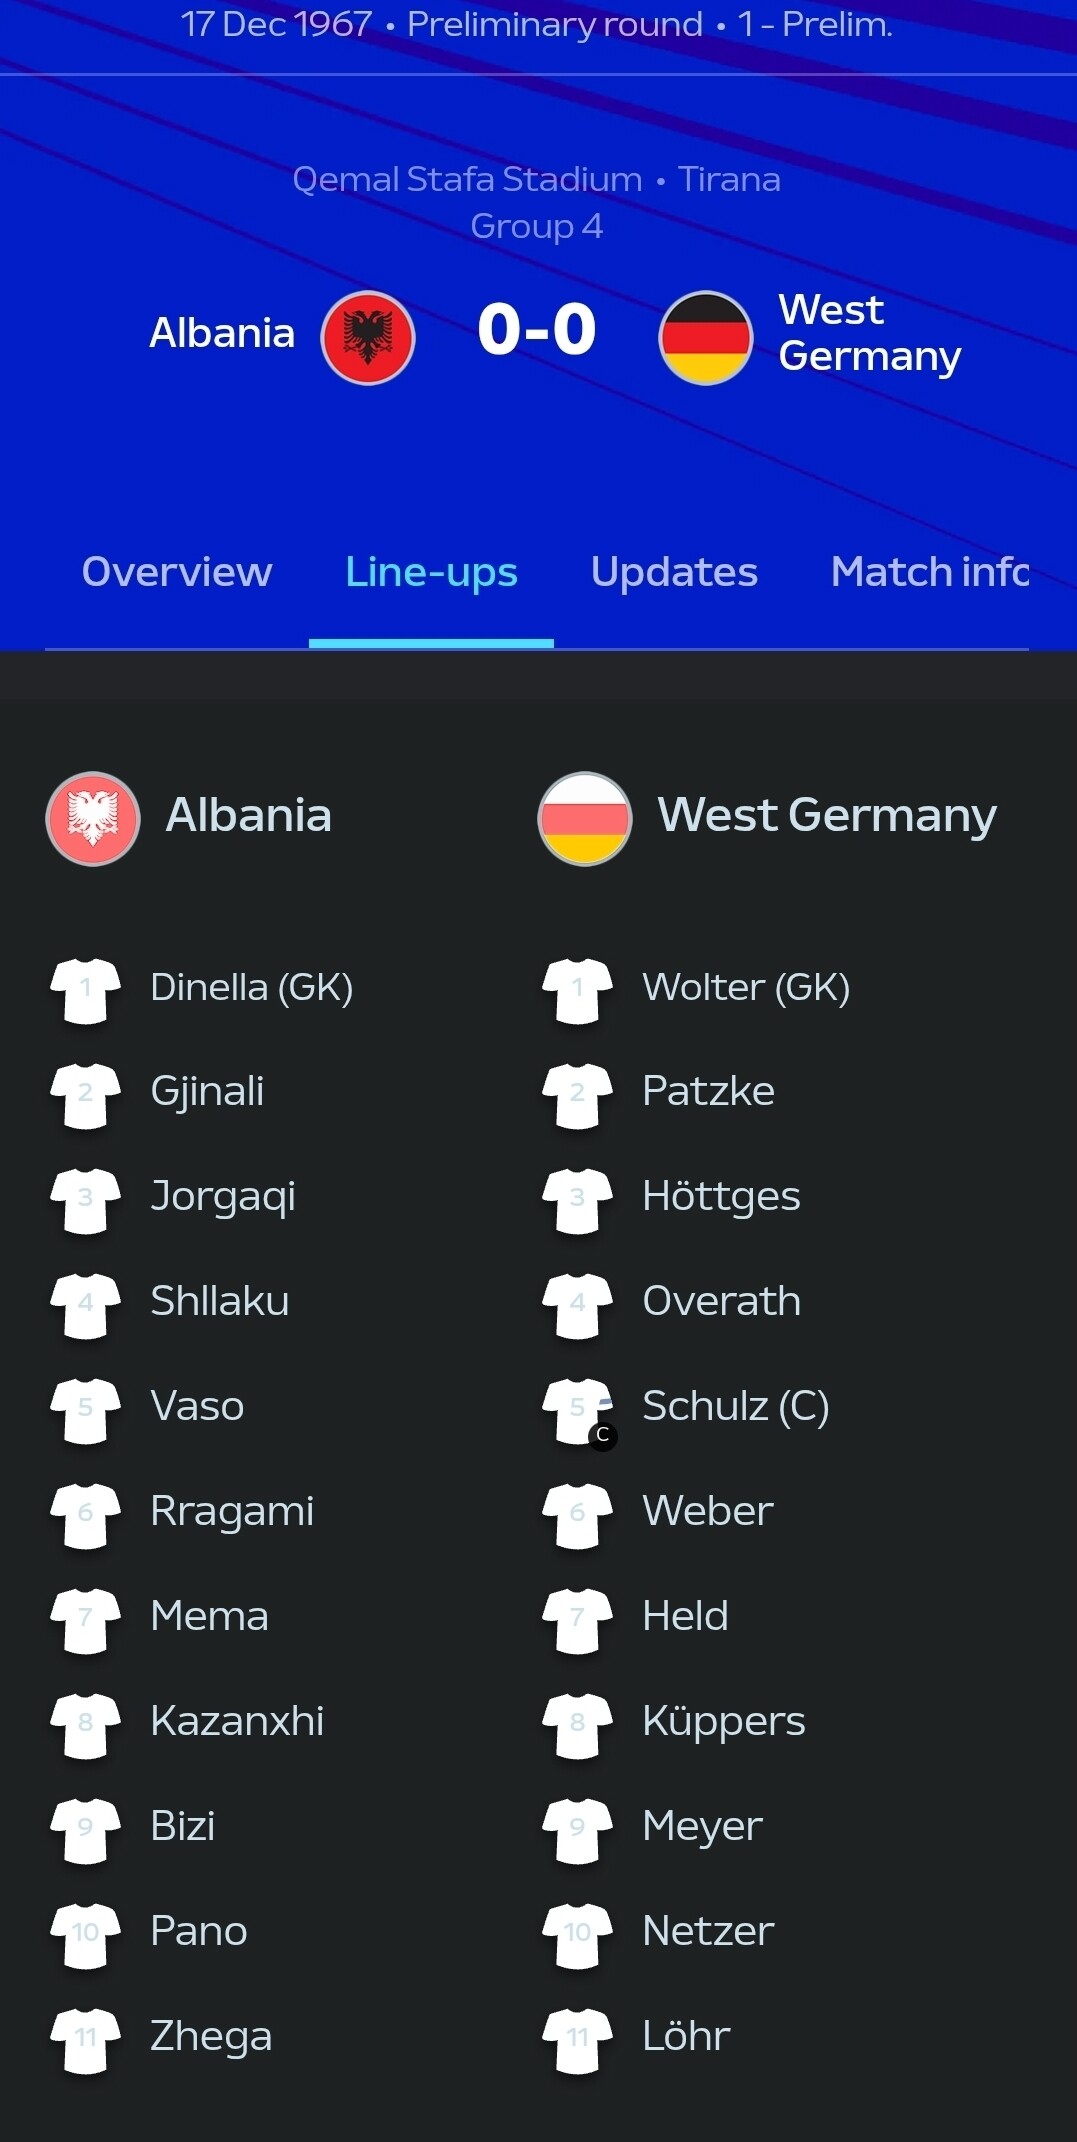Image resolution: width=1077 pixels, height=2142 pixels.
Task: Tap the West Germany team name in header
Action: tap(869, 333)
